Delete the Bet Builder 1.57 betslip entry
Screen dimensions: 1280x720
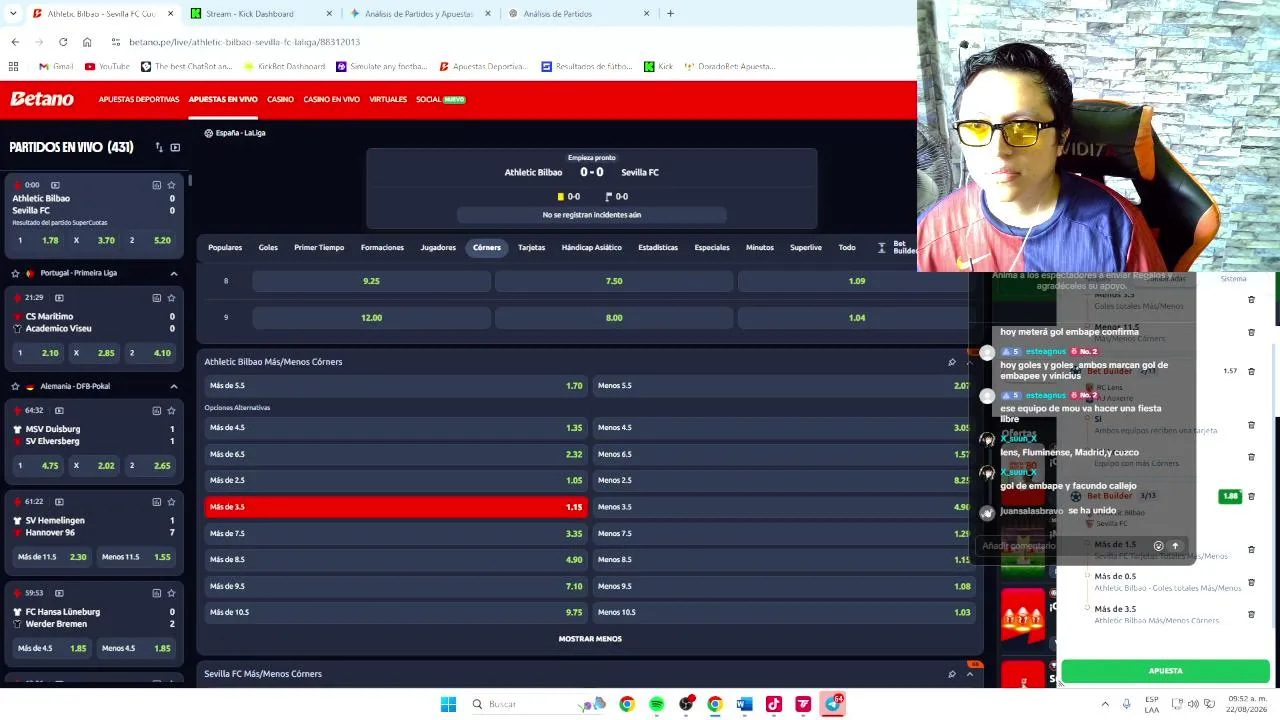pos(1251,371)
